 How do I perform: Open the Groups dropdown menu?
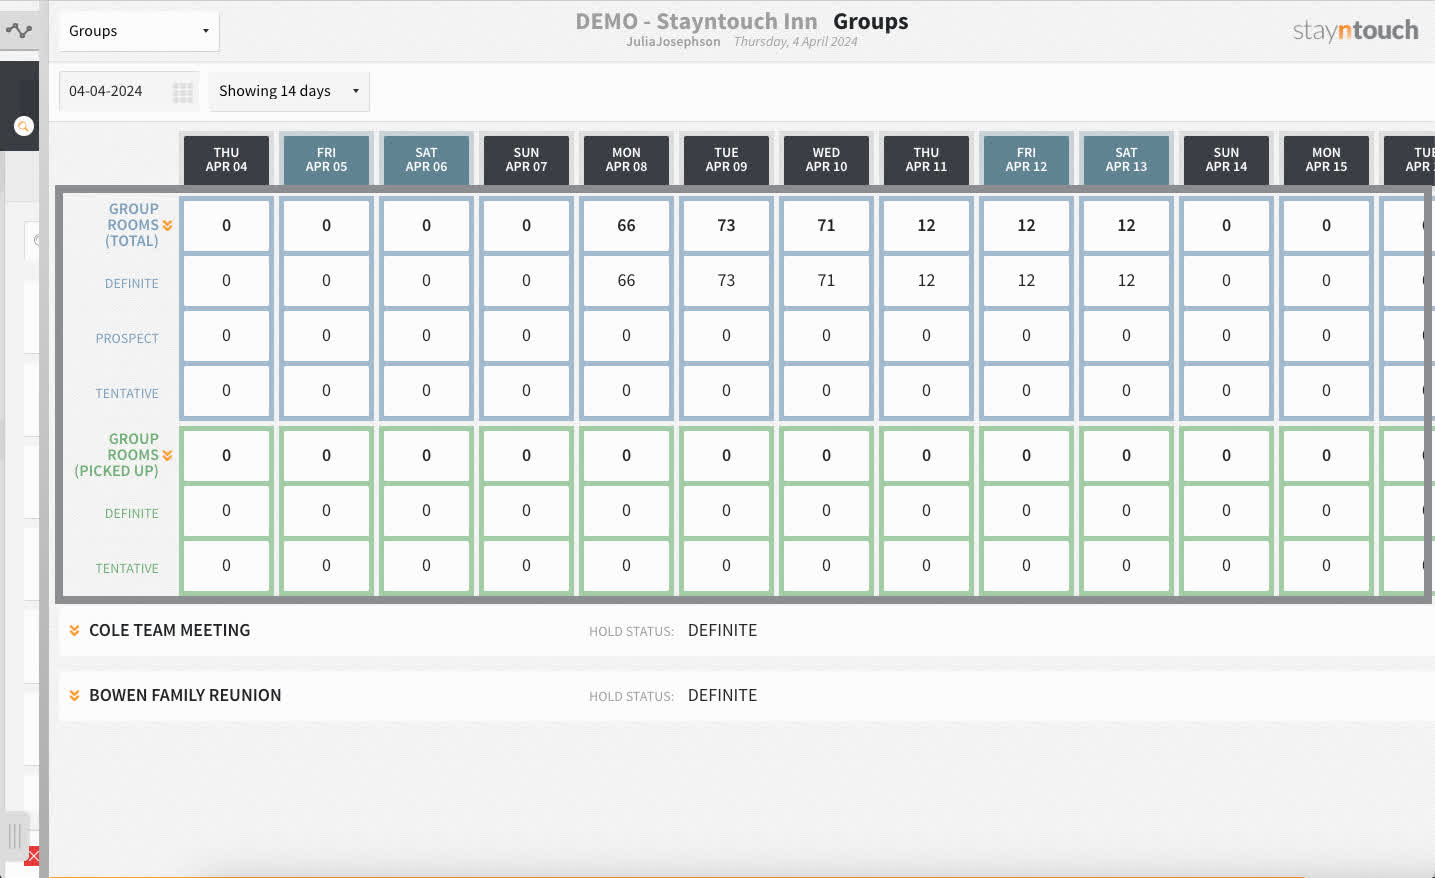(139, 31)
